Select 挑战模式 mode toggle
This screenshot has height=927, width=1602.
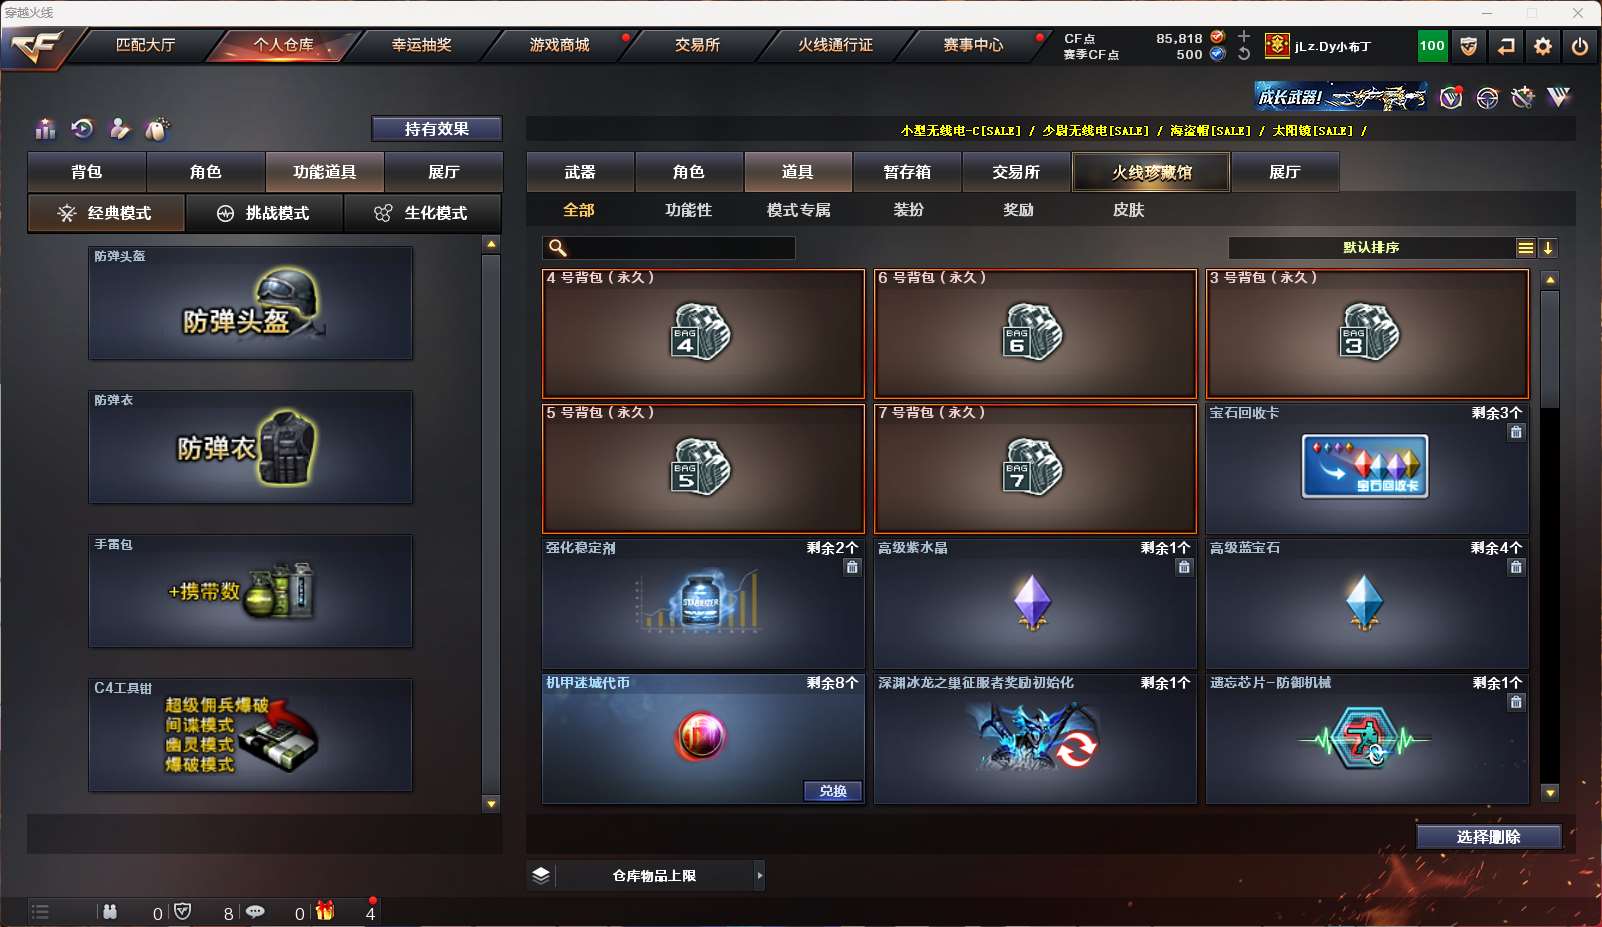pyautogui.click(x=265, y=213)
